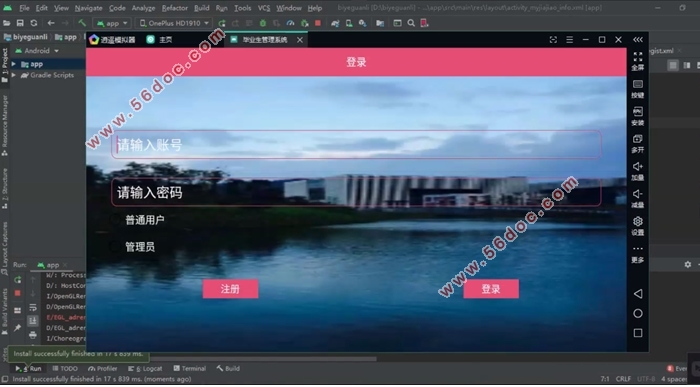Collapse emulator sidebar with the <<< icon
This screenshot has width=700, height=387.
(638, 40)
